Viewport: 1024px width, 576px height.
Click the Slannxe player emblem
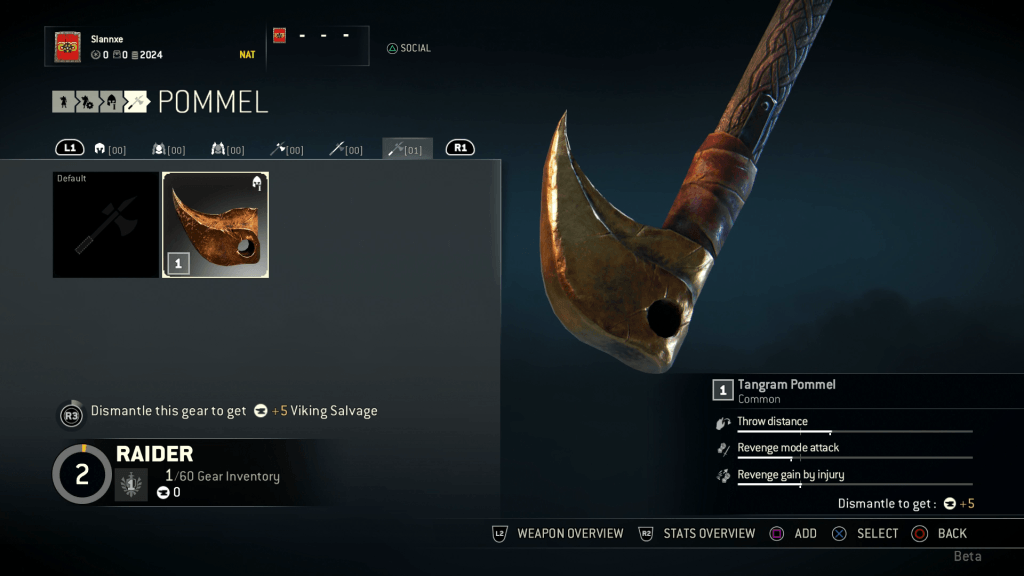coord(67,46)
